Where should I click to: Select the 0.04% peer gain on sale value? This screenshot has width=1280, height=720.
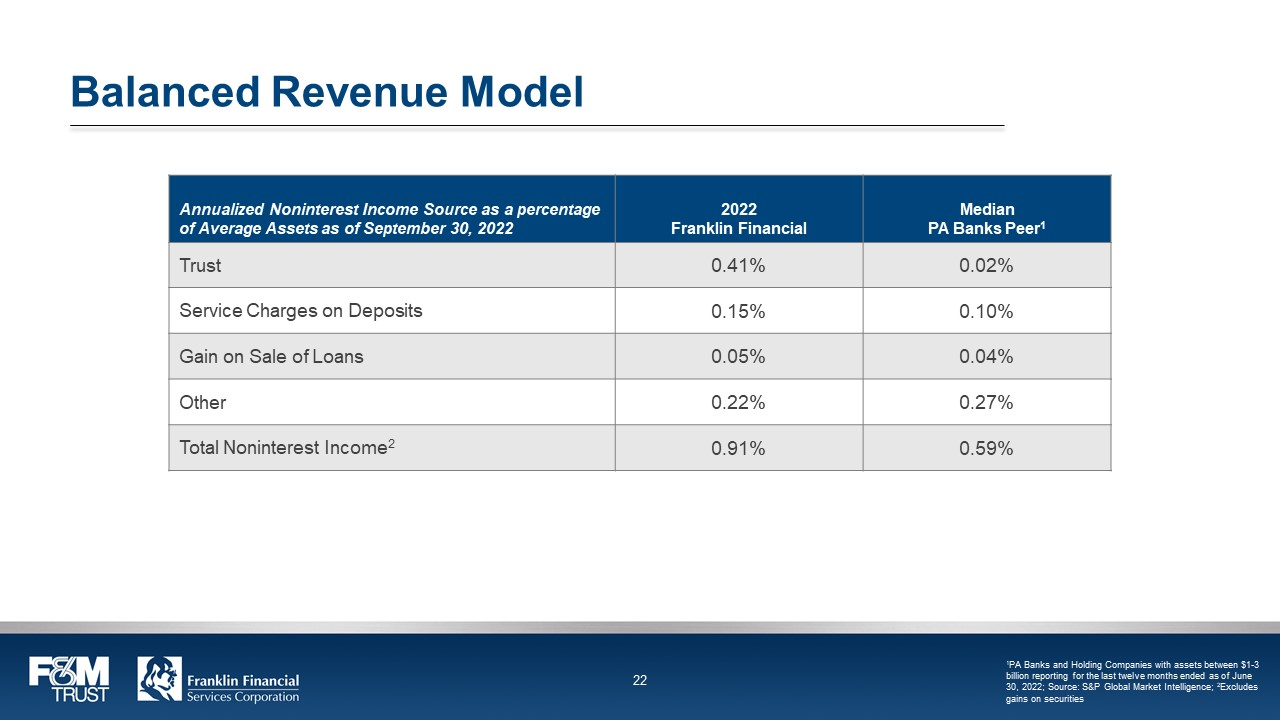point(986,357)
